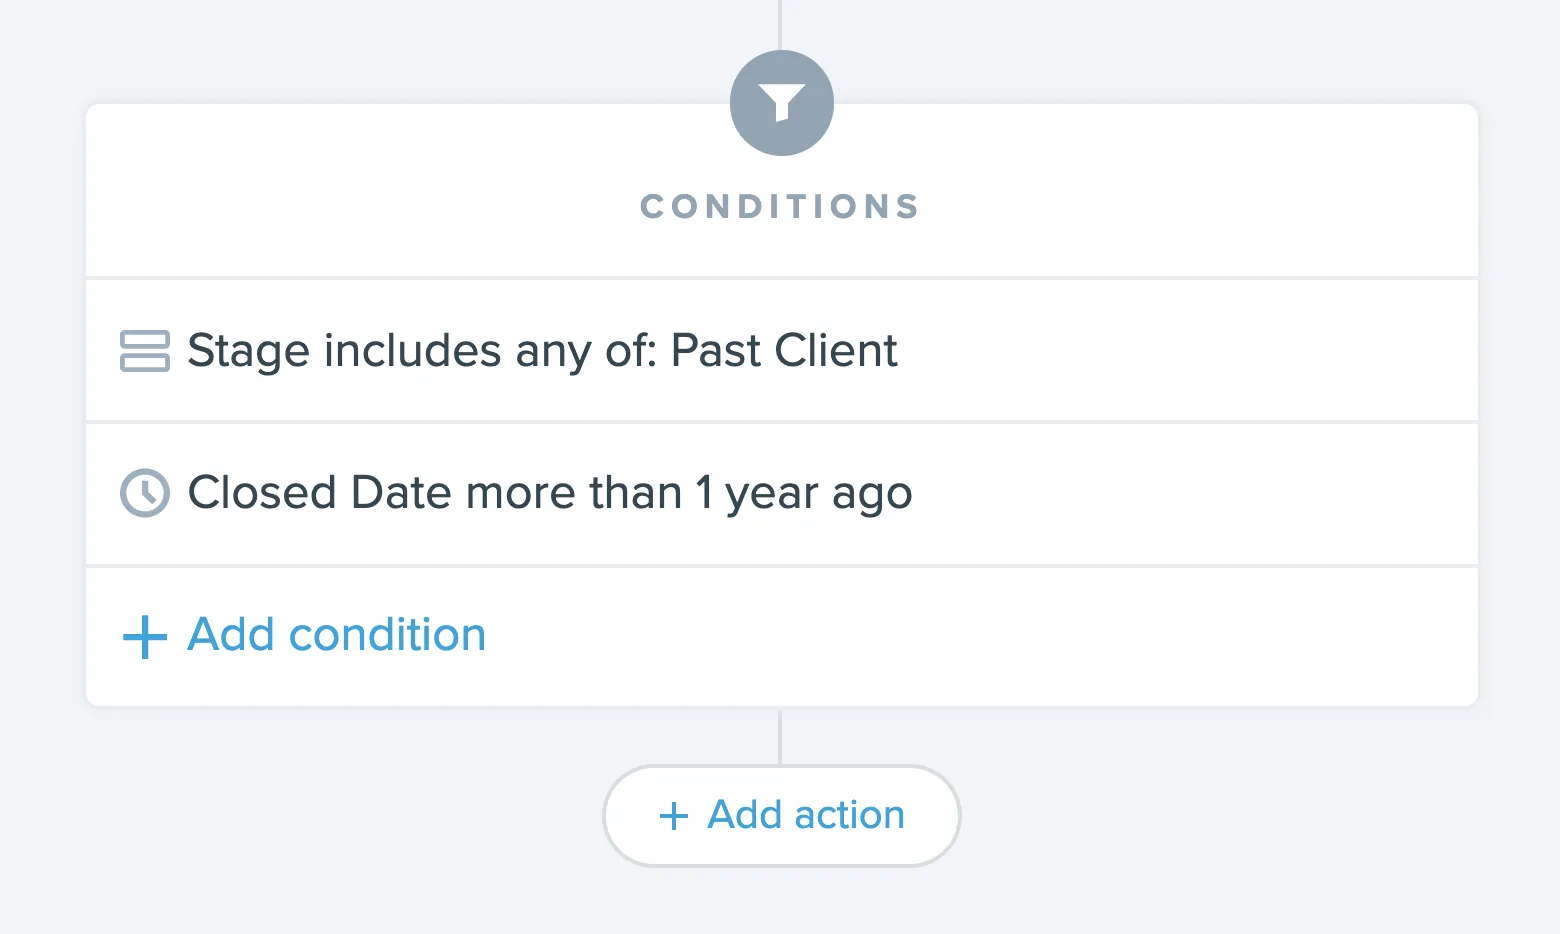Select the Conditions block title area
Viewport: 1560px width, 934px height.
[x=779, y=206]
